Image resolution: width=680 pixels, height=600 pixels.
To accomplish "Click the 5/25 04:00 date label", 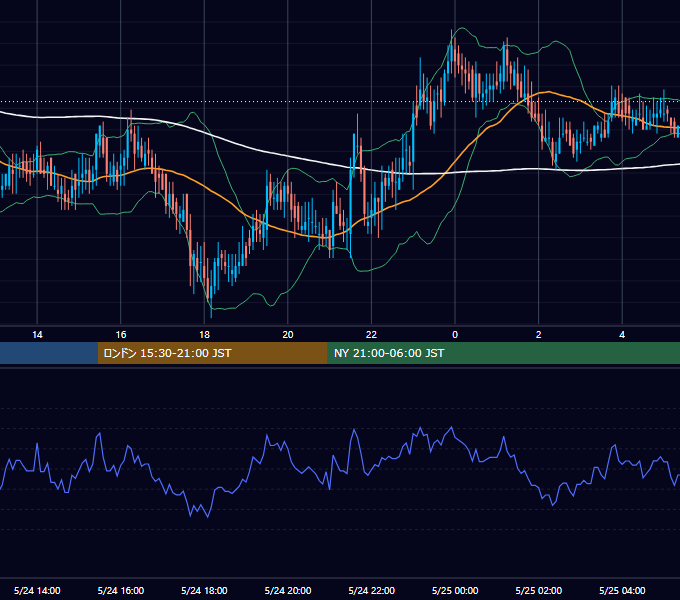I will pyautogui.click(x=622, y=590).
